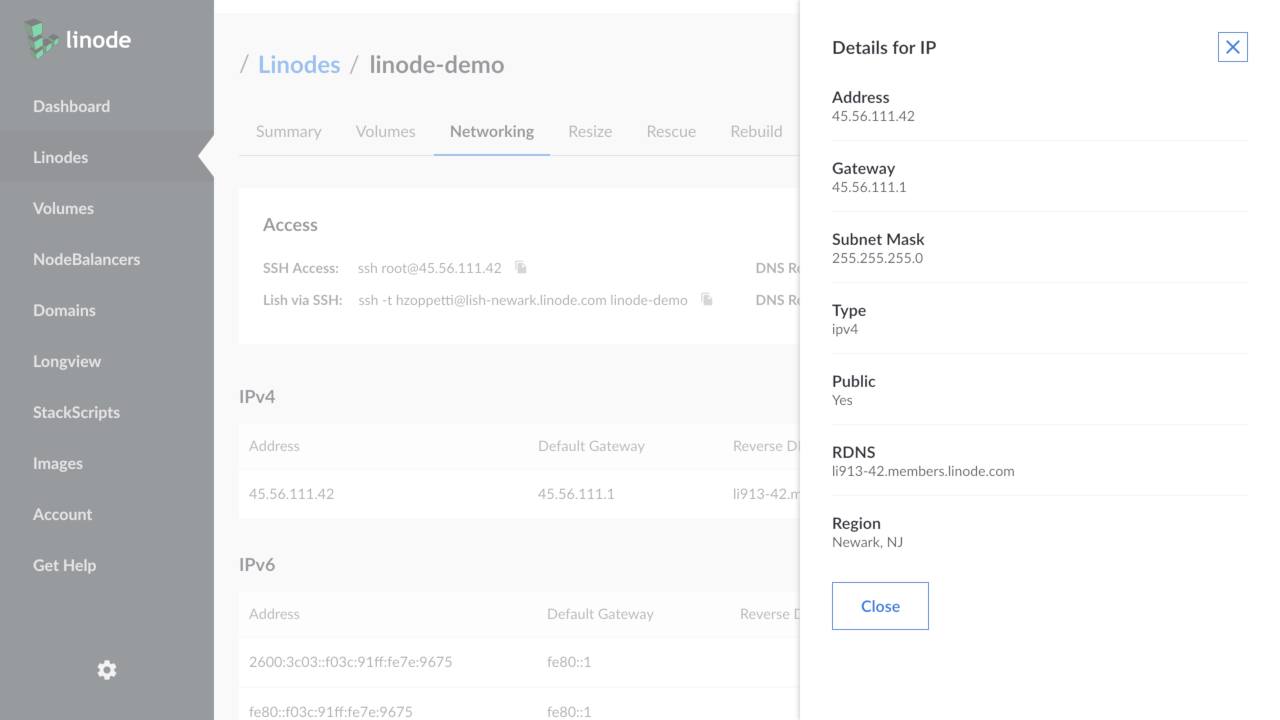Copy the SSH Access command
Screen dimensions: 1280x720
point(521,268)
